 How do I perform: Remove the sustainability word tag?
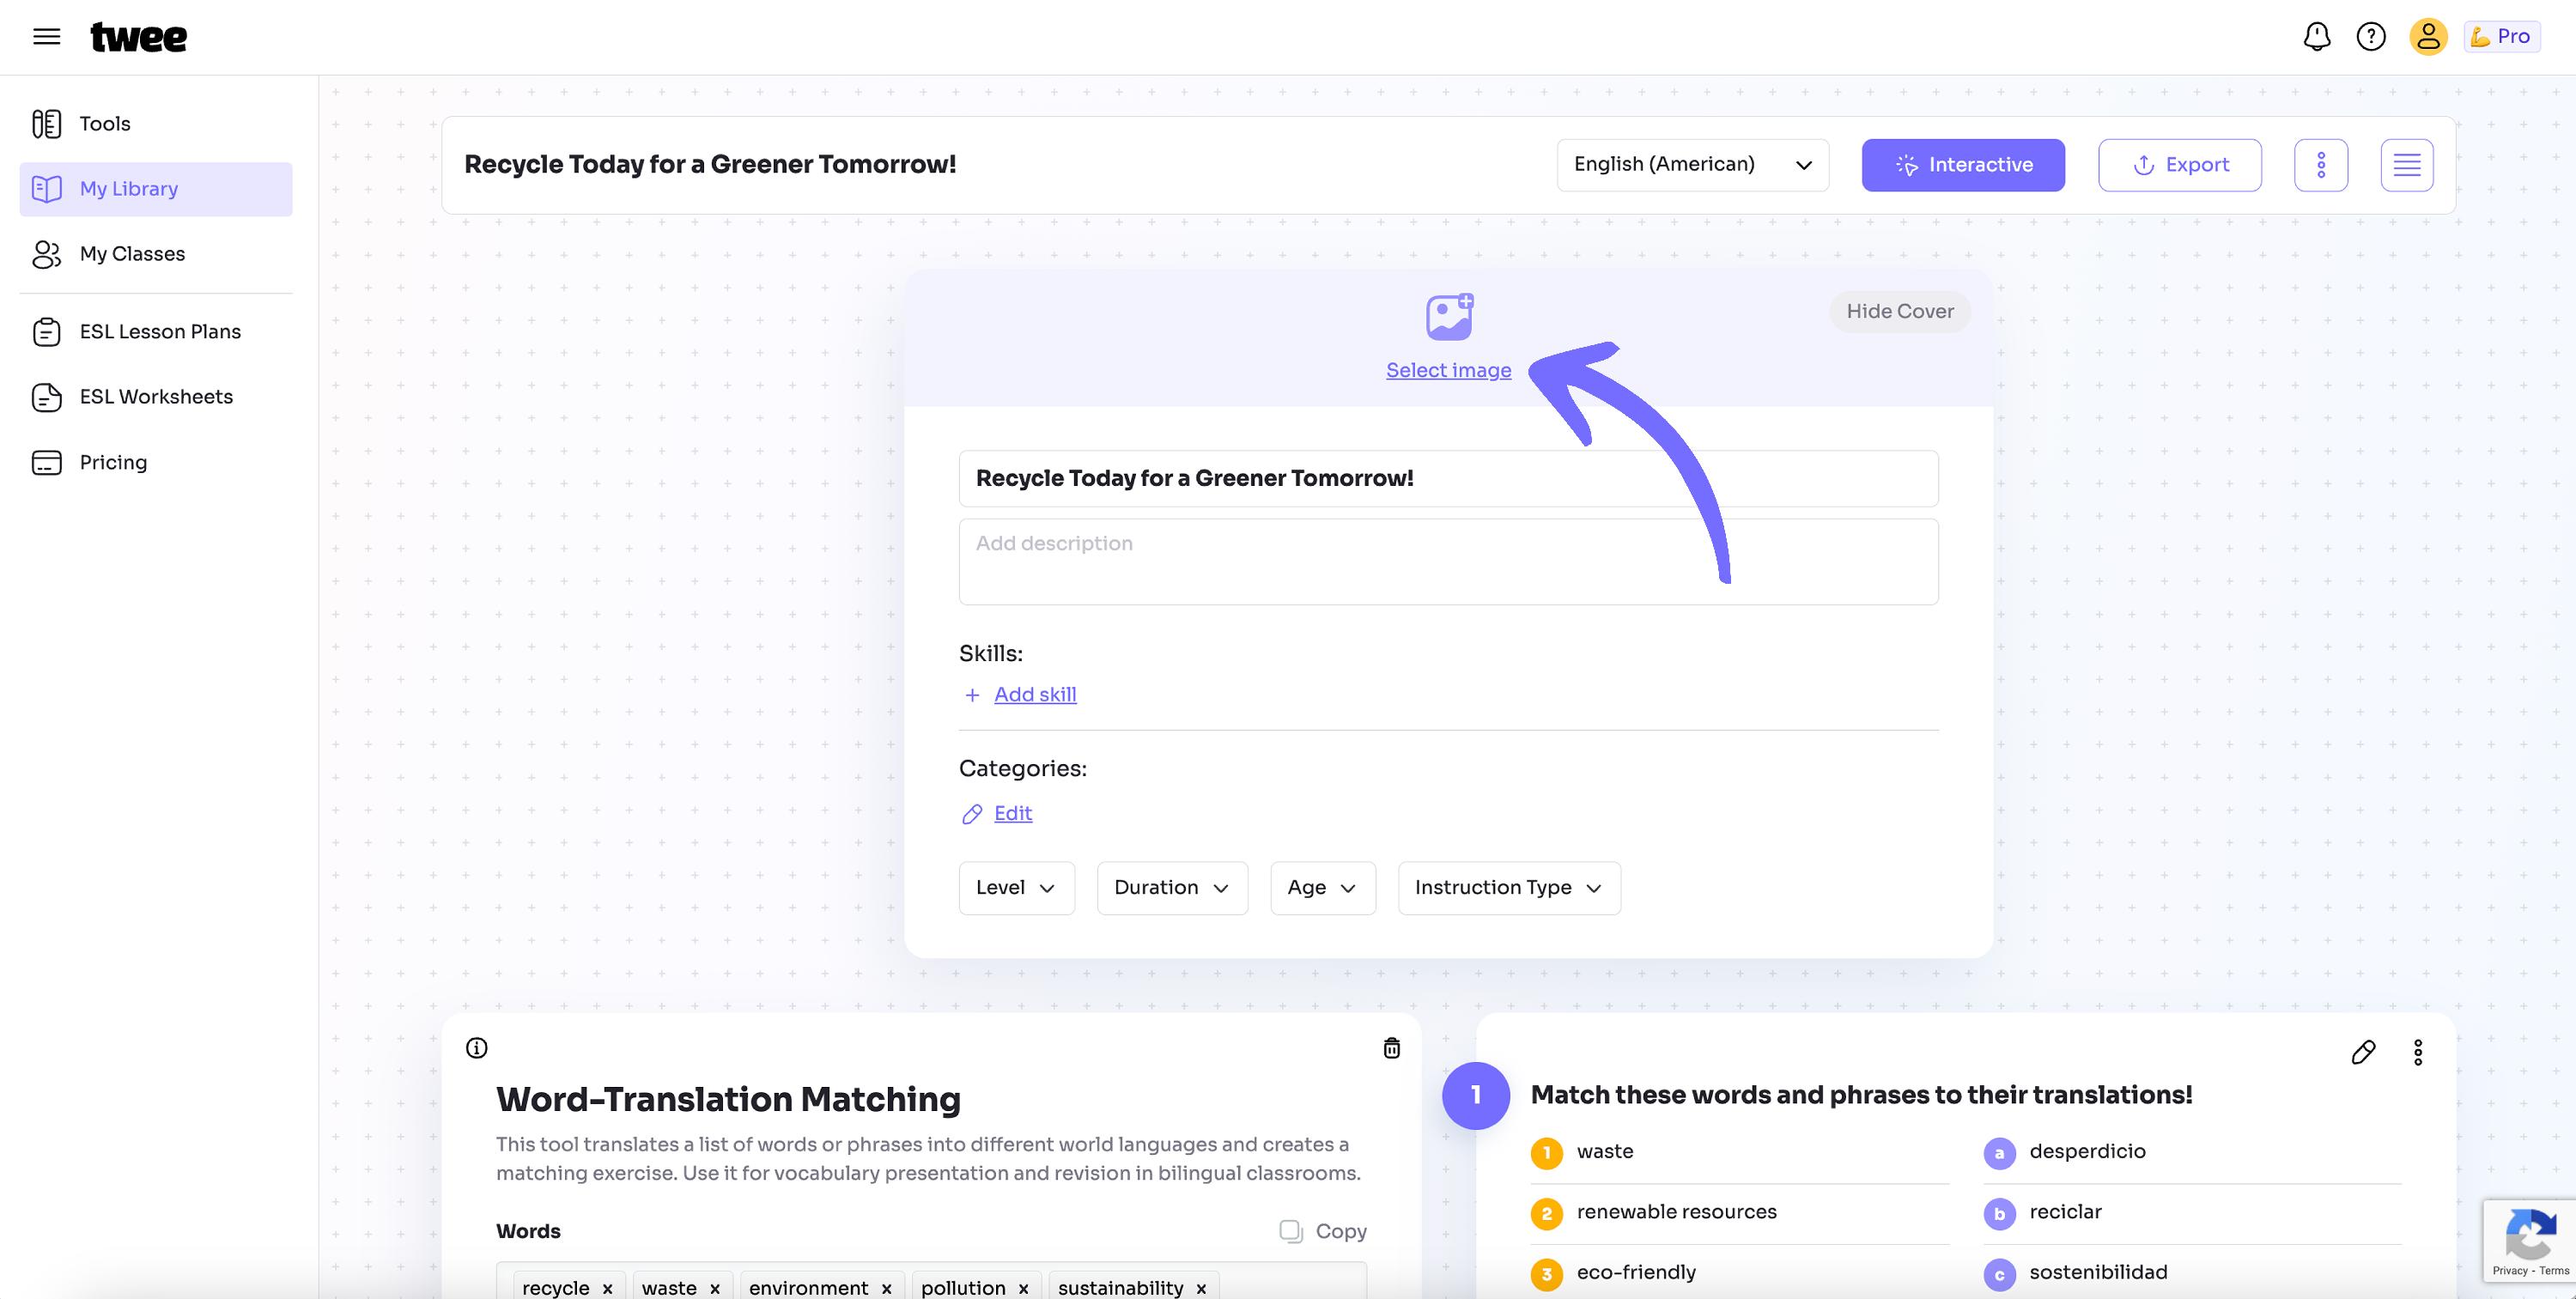1201,1289
